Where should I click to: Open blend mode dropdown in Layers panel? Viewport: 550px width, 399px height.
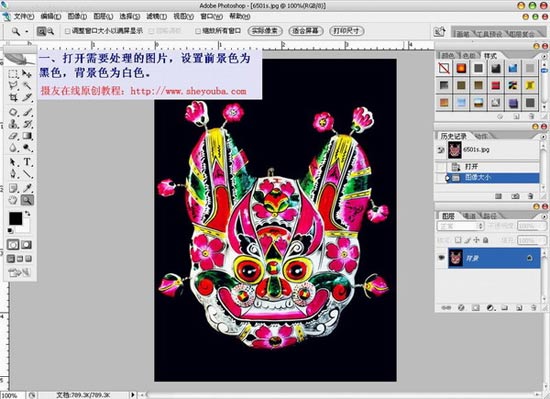tap(461, 226)
